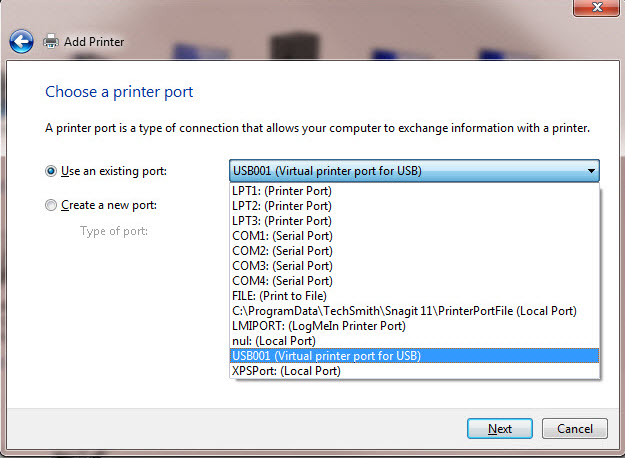Click the Add Printer icon in title

click(x=51, y=41)
